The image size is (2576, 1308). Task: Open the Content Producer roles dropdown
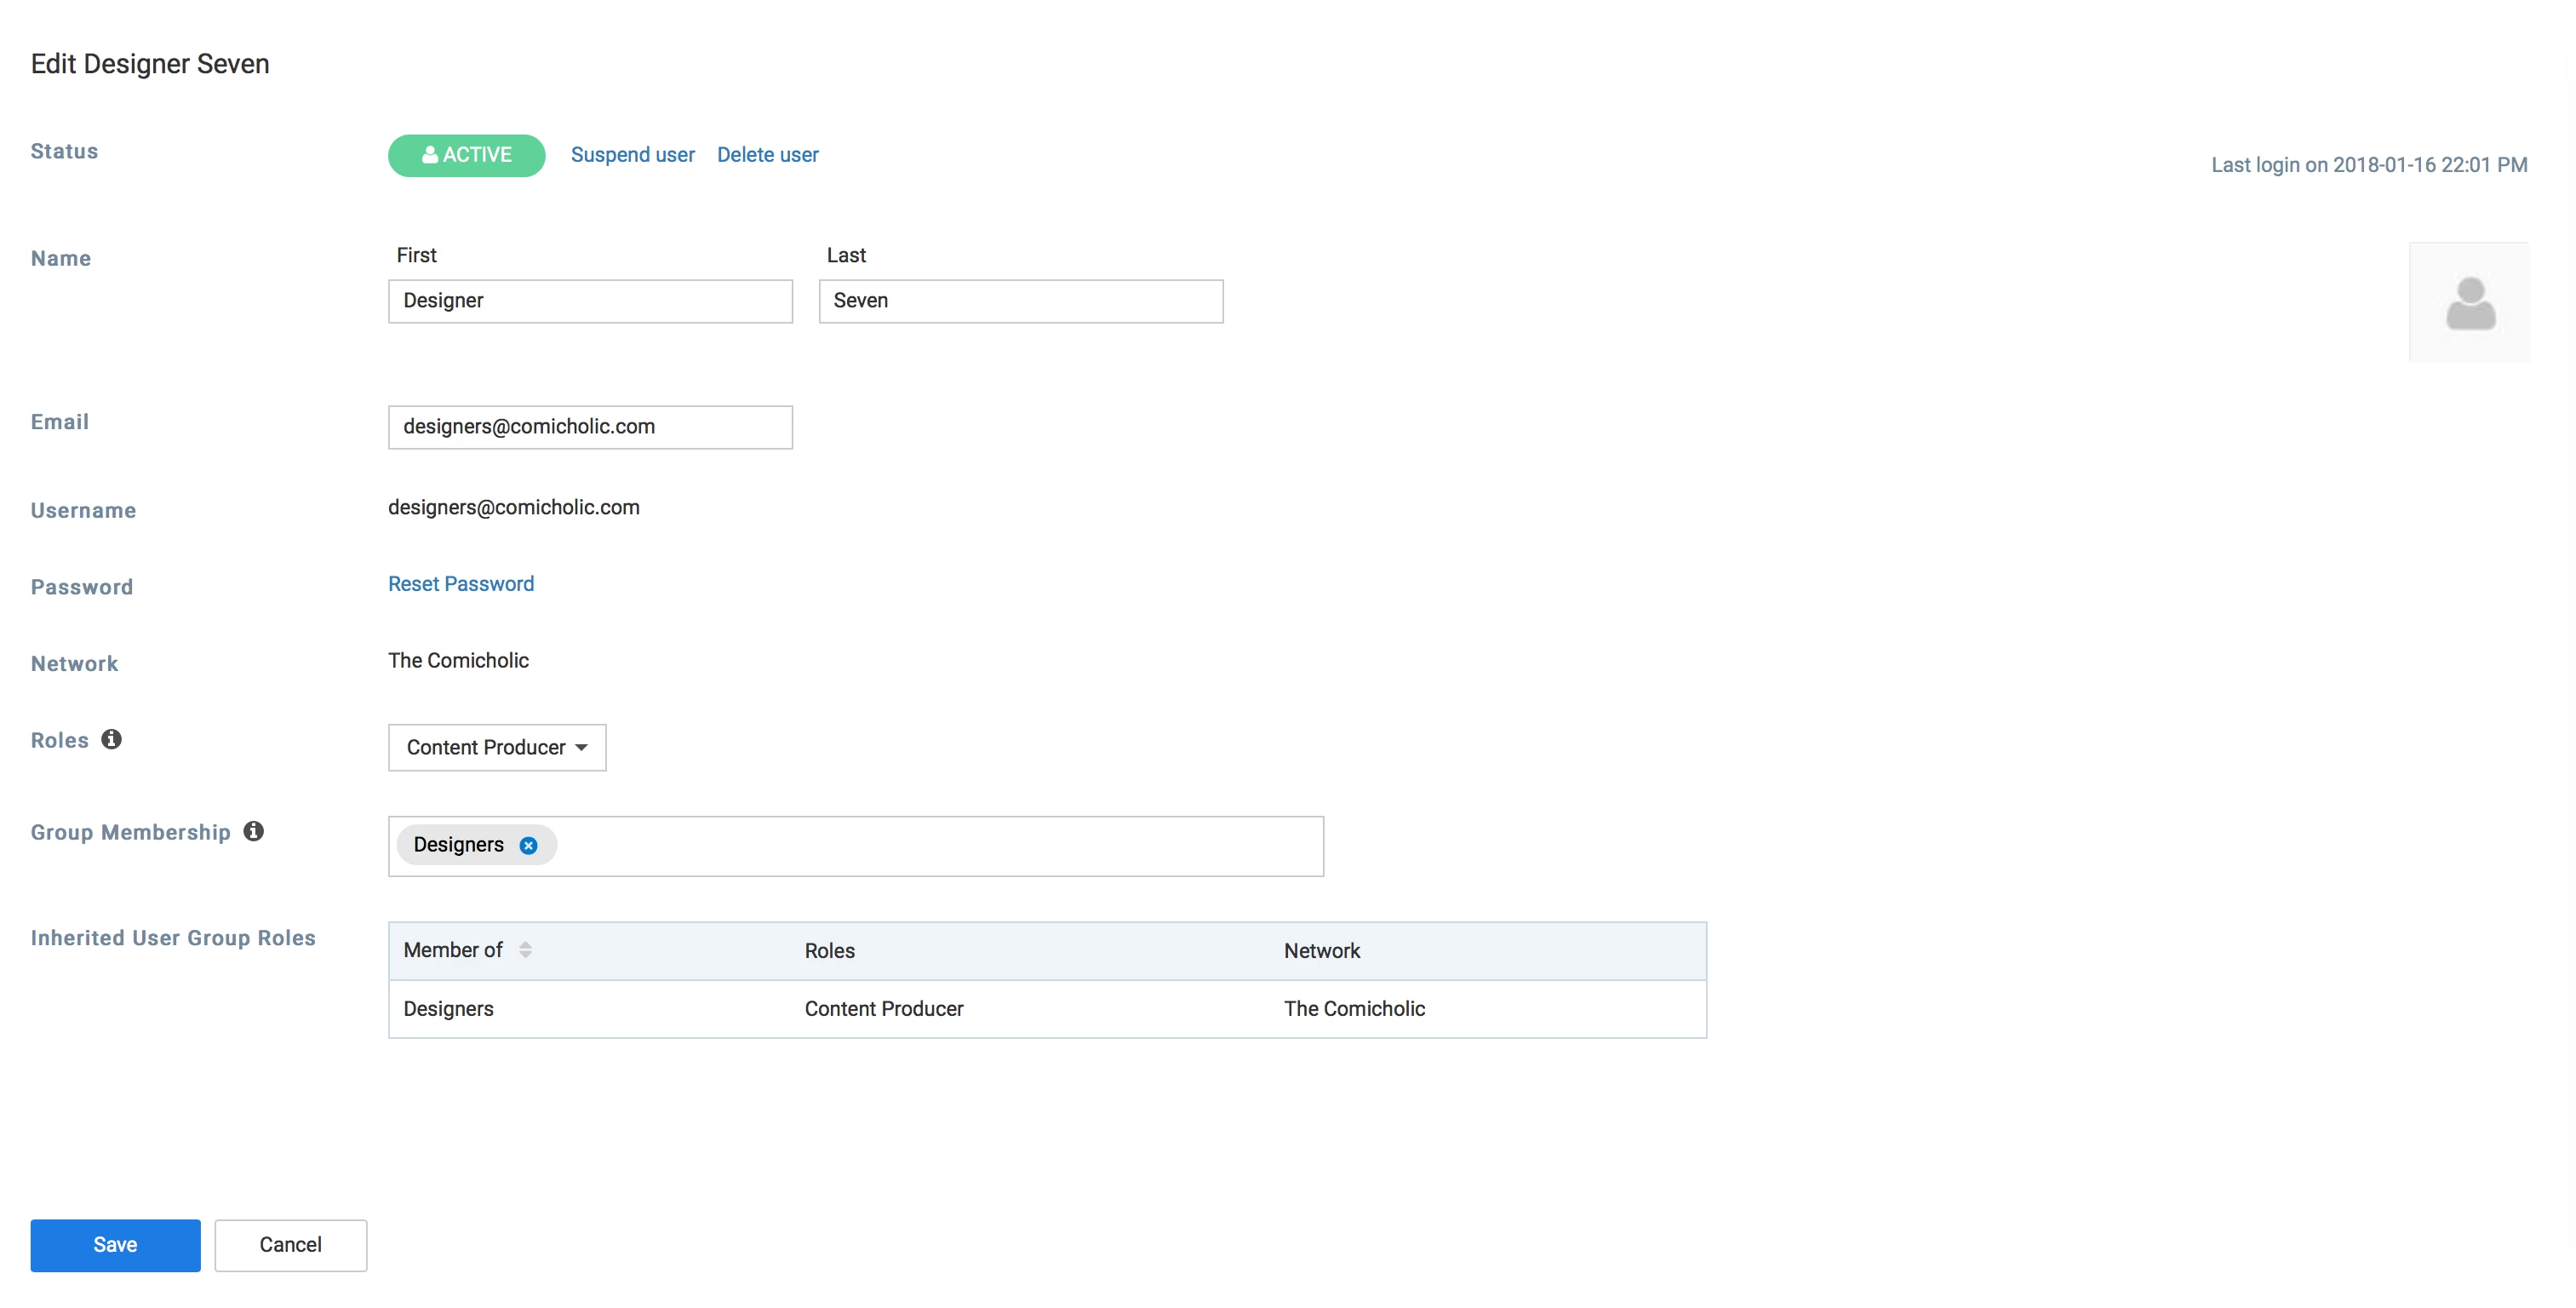(x=497, y=747)
